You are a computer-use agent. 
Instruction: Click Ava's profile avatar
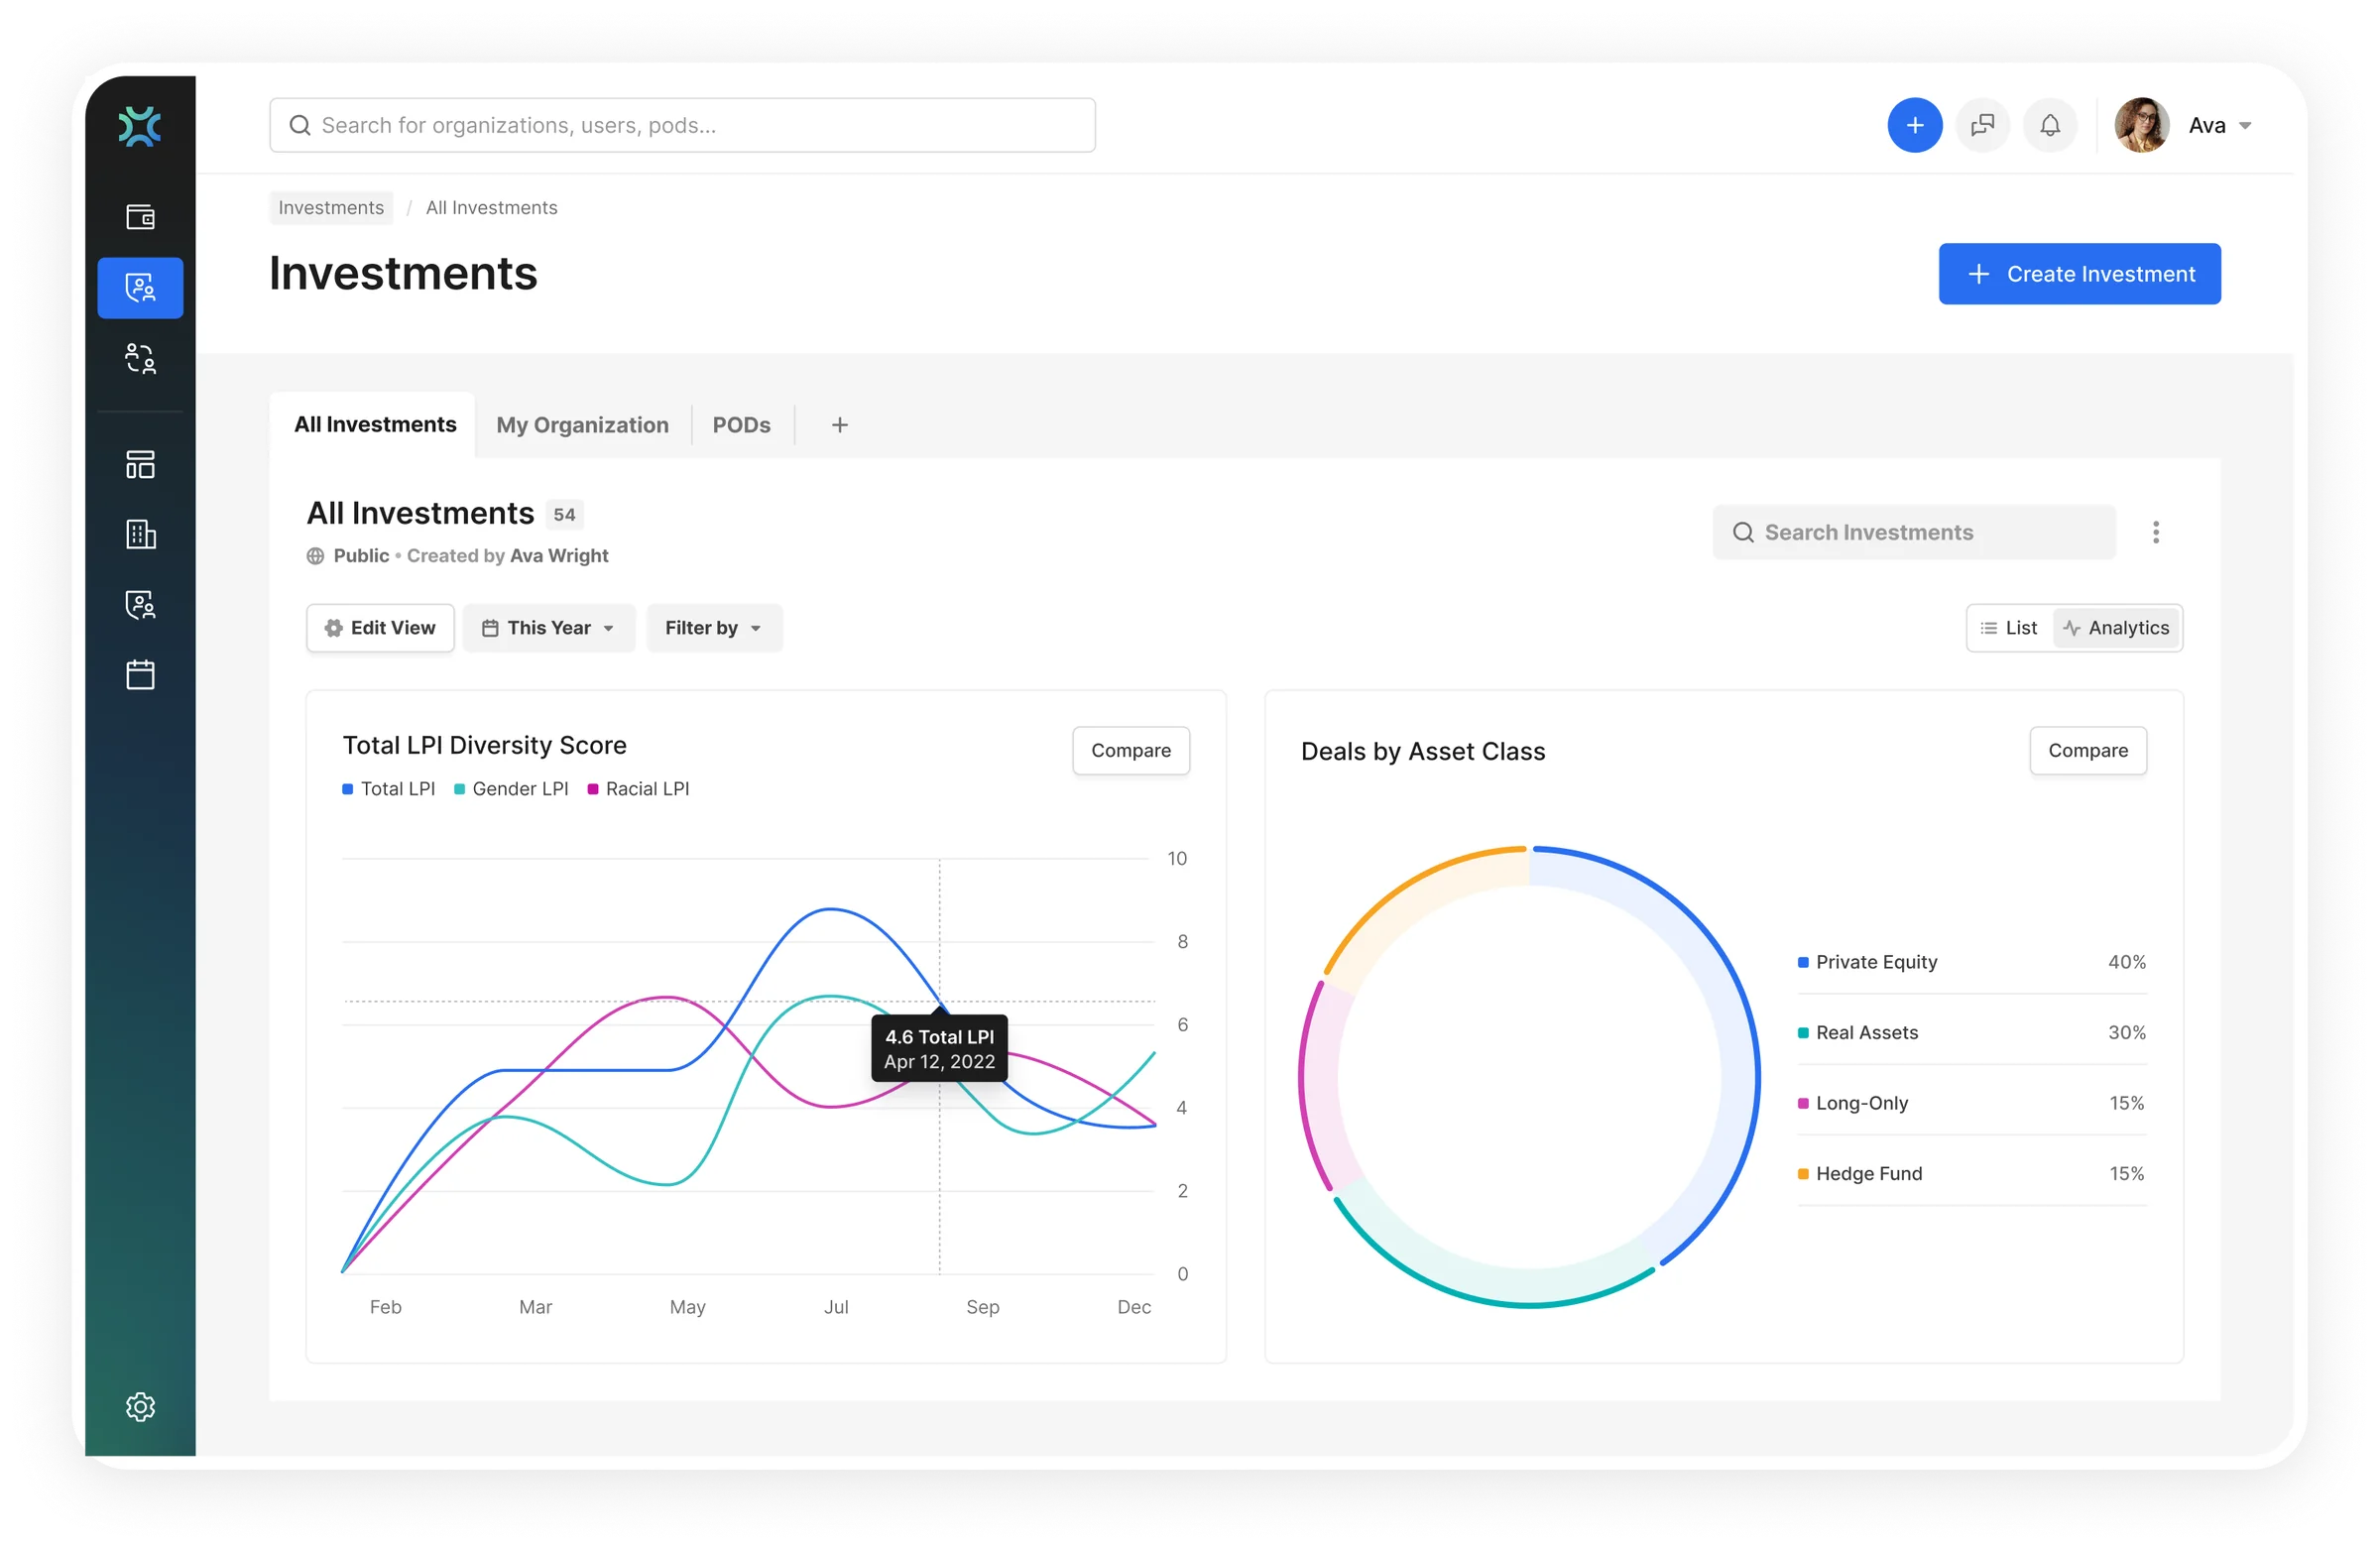(x=2141, y=125)
